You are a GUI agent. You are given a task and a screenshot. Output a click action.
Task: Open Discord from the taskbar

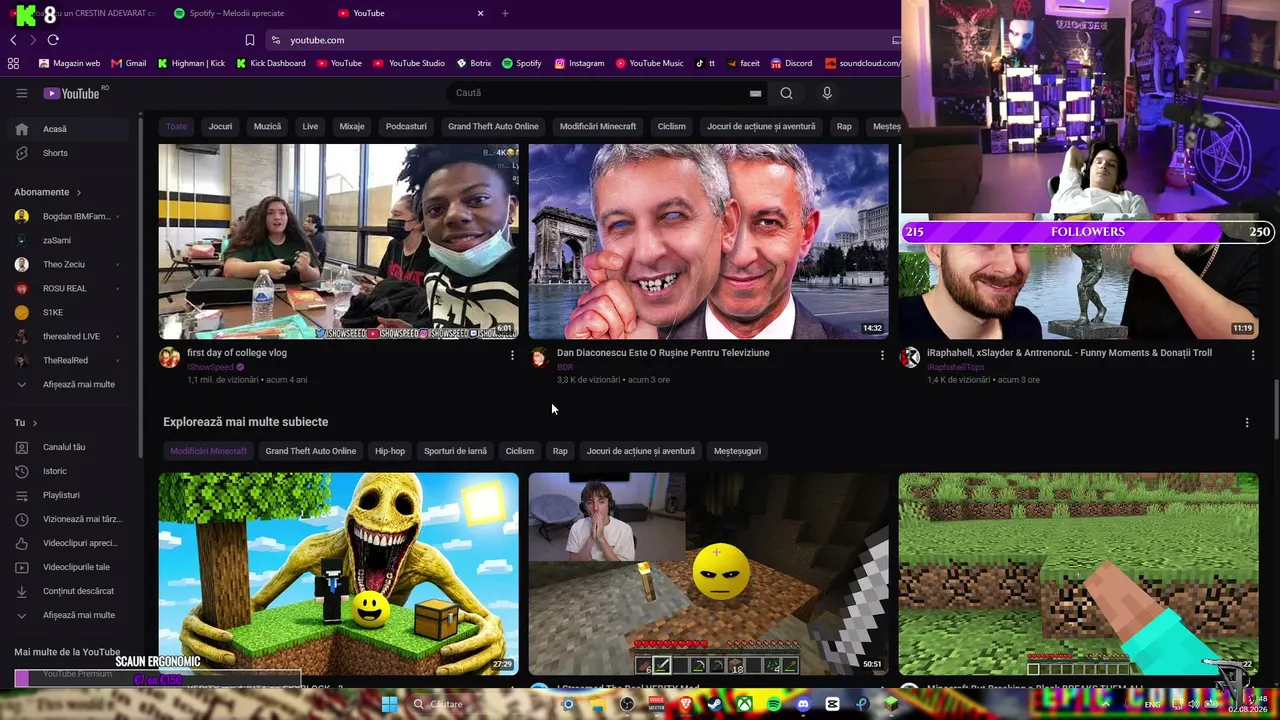(x=803, y=704)
